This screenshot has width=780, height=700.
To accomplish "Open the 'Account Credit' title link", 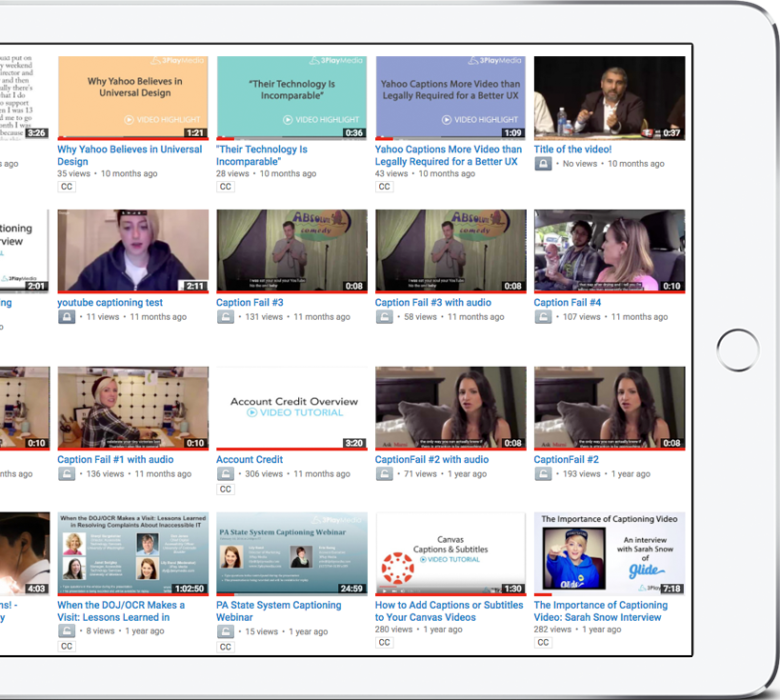I will 249,460.
